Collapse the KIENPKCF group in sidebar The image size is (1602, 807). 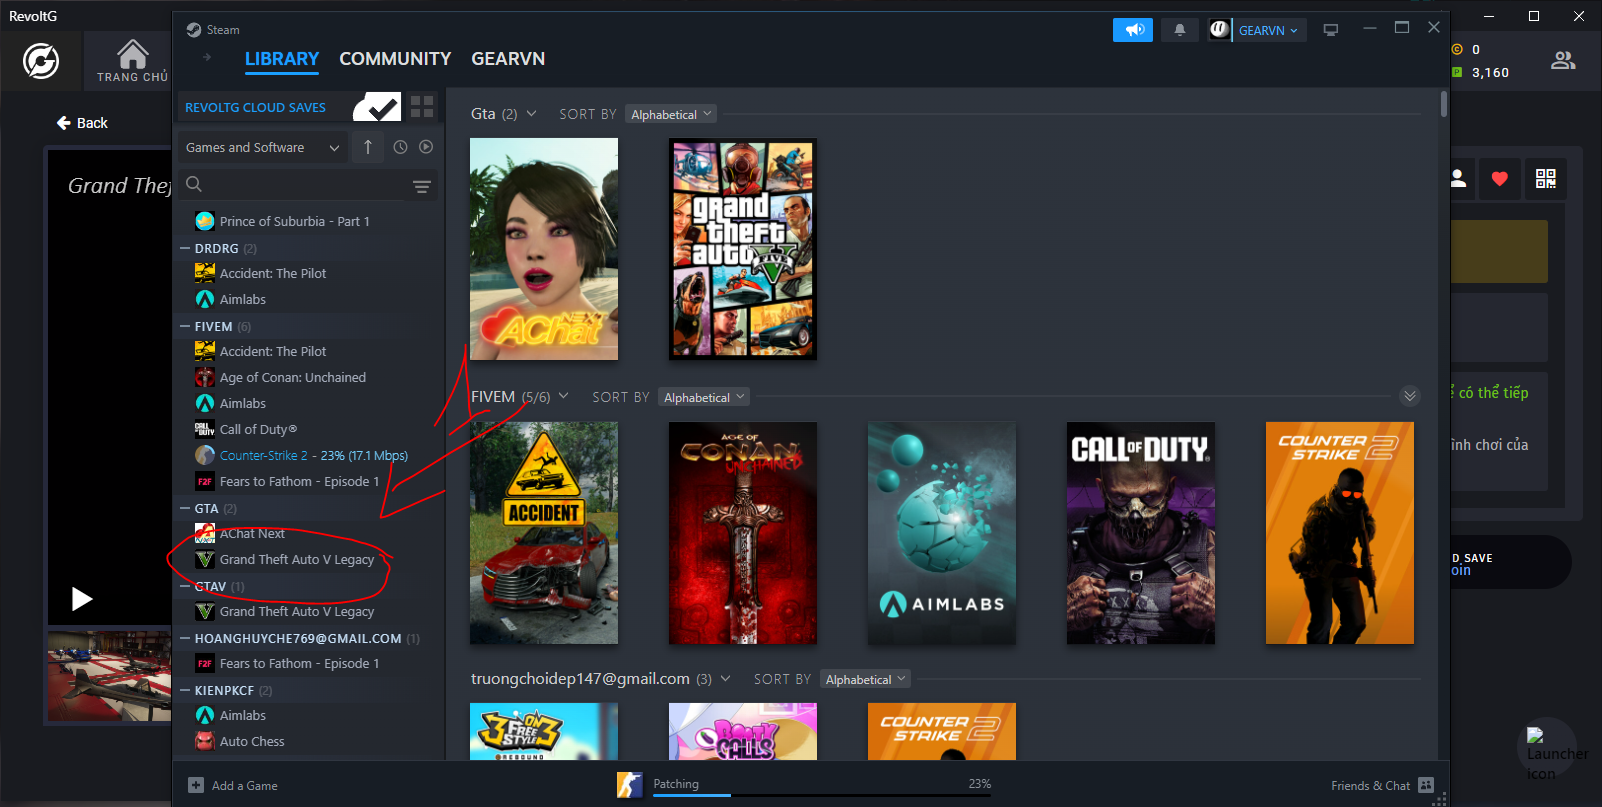click(x=185, y=690)
